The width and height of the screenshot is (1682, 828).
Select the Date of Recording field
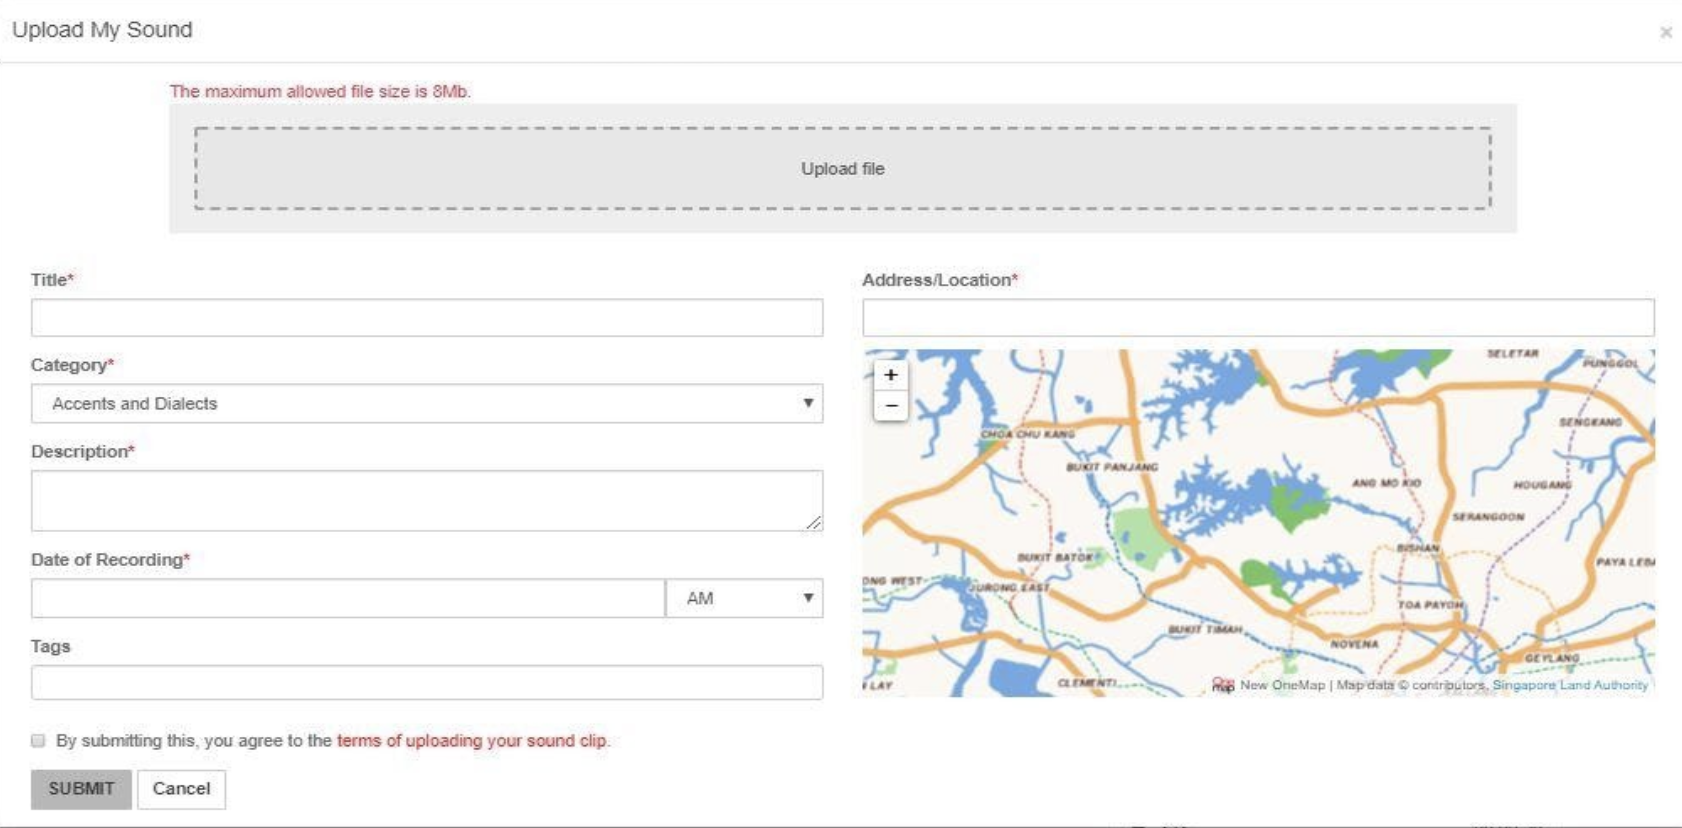pyautogui.click(x=347, y=599)
